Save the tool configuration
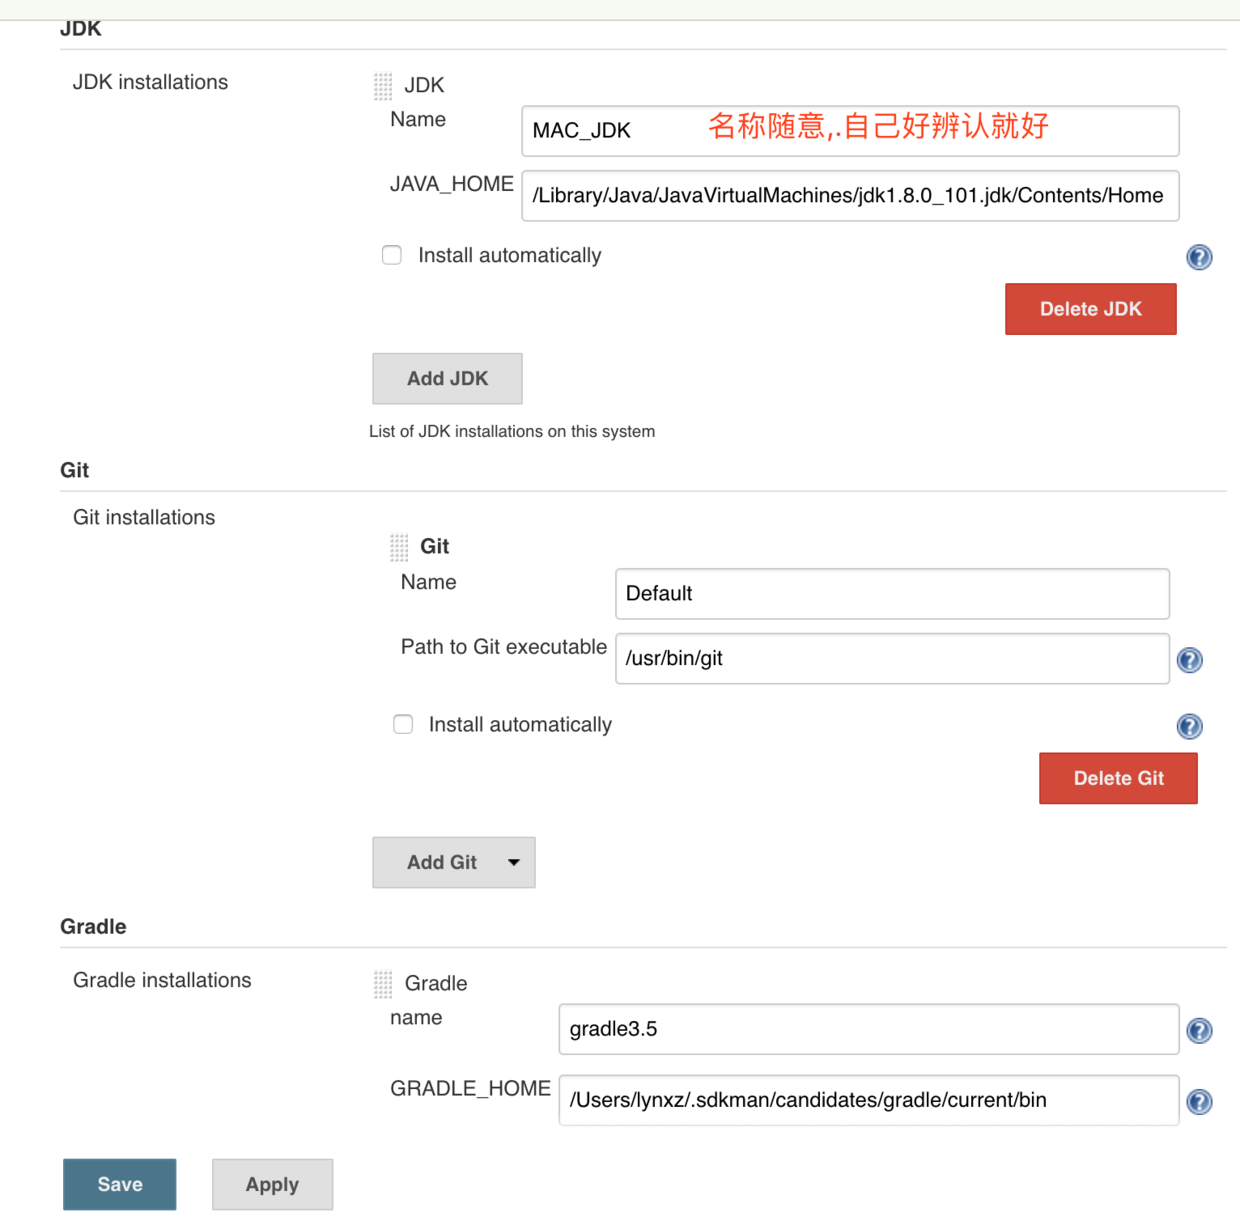 tap(120, 1184)
